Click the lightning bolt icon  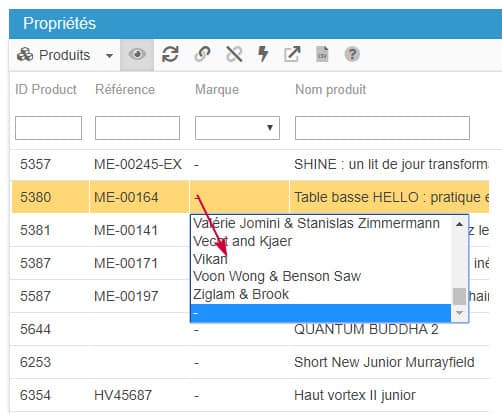click(263, 54)
